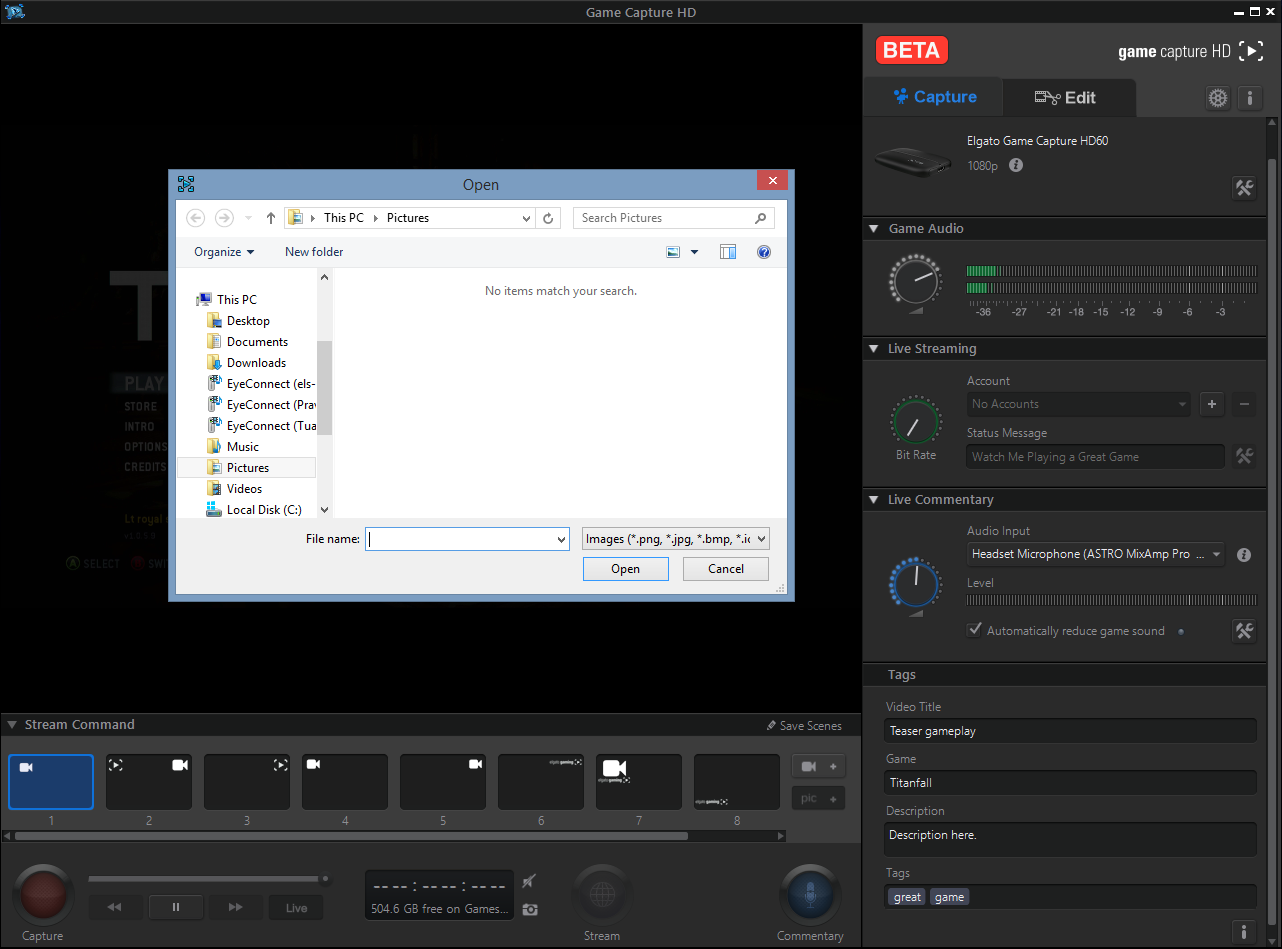Screen dimensions: 1282x949
Task: Click the snapshot camera icon
Action: pos(530,909)
